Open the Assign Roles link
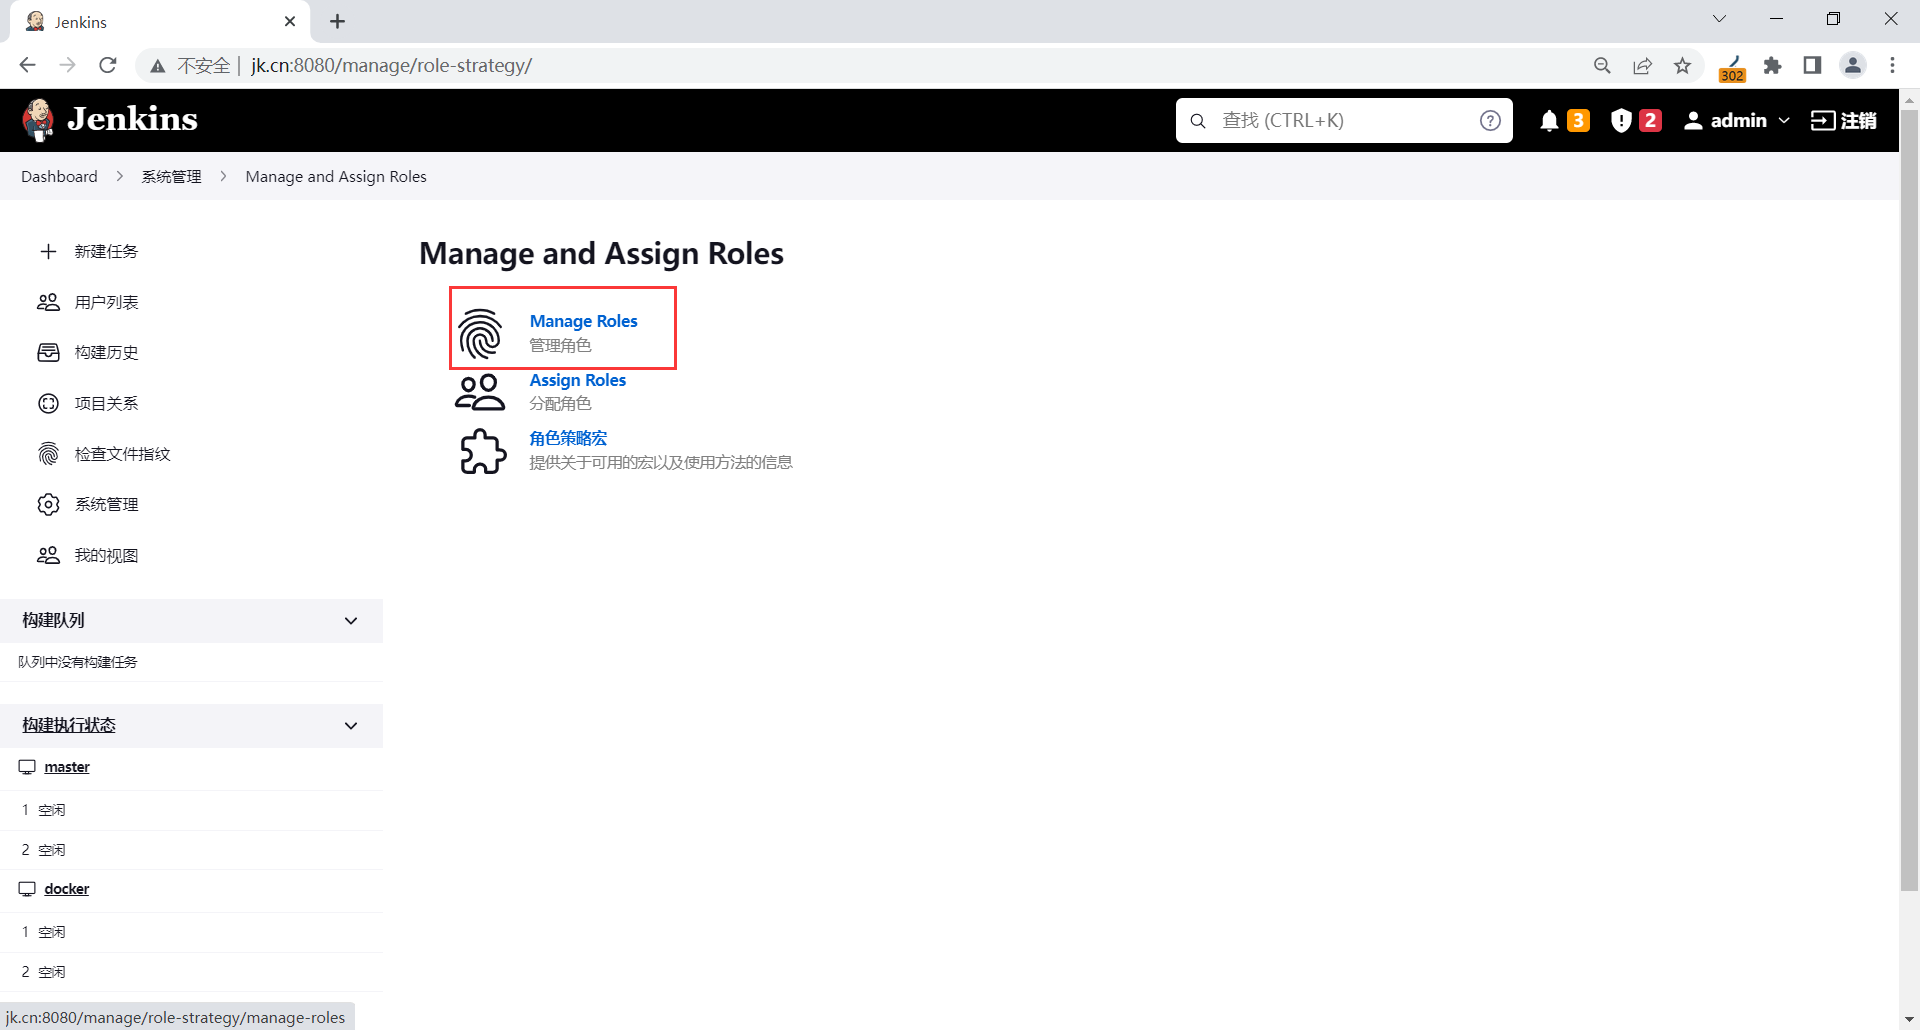Screen dimensions: 1920x1030 click(x=577, y=380)
